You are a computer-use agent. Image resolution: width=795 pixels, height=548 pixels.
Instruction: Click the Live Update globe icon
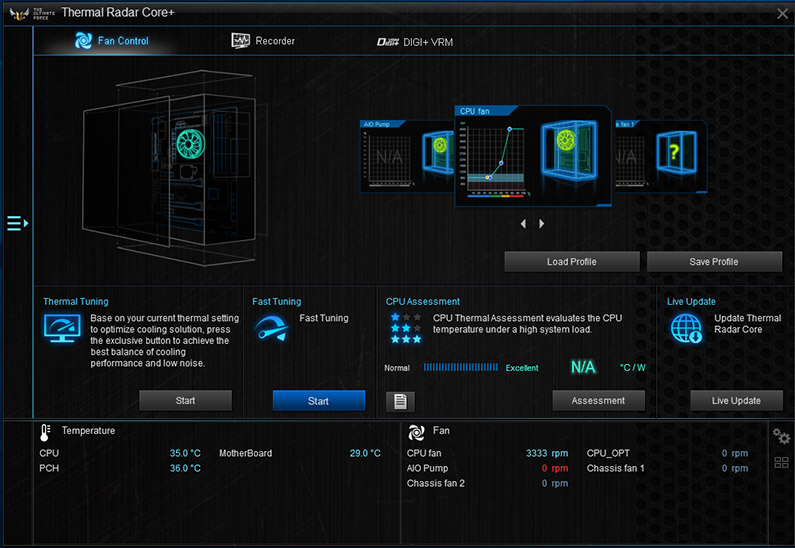point(686,328)
